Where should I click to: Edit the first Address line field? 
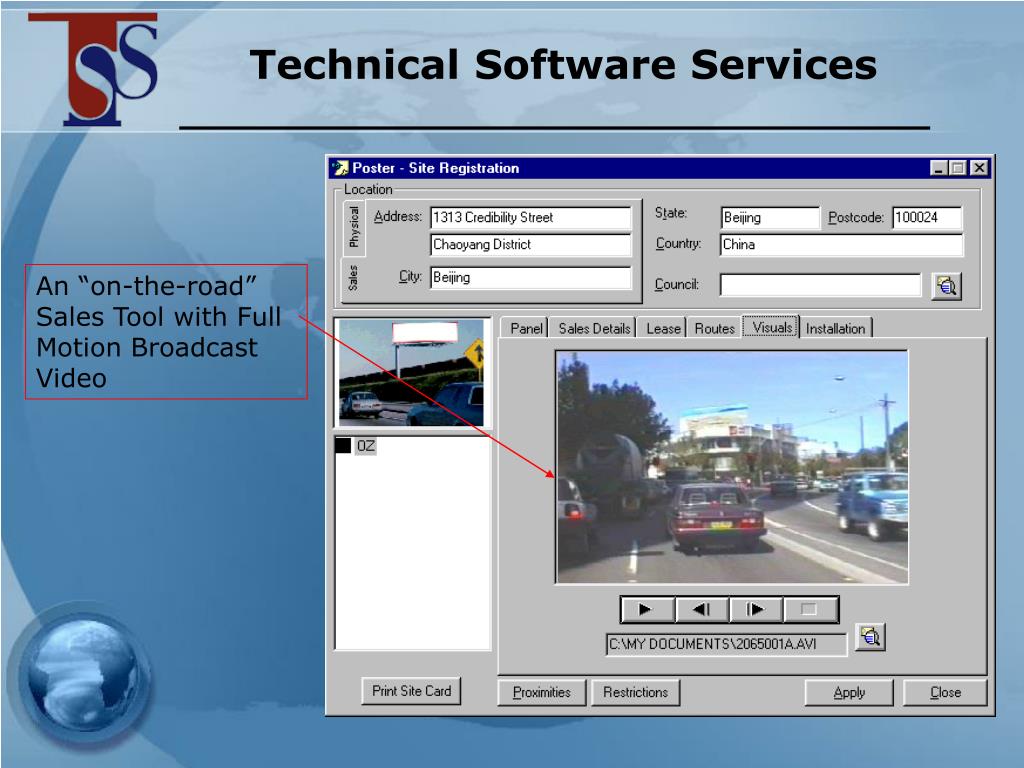531,217
